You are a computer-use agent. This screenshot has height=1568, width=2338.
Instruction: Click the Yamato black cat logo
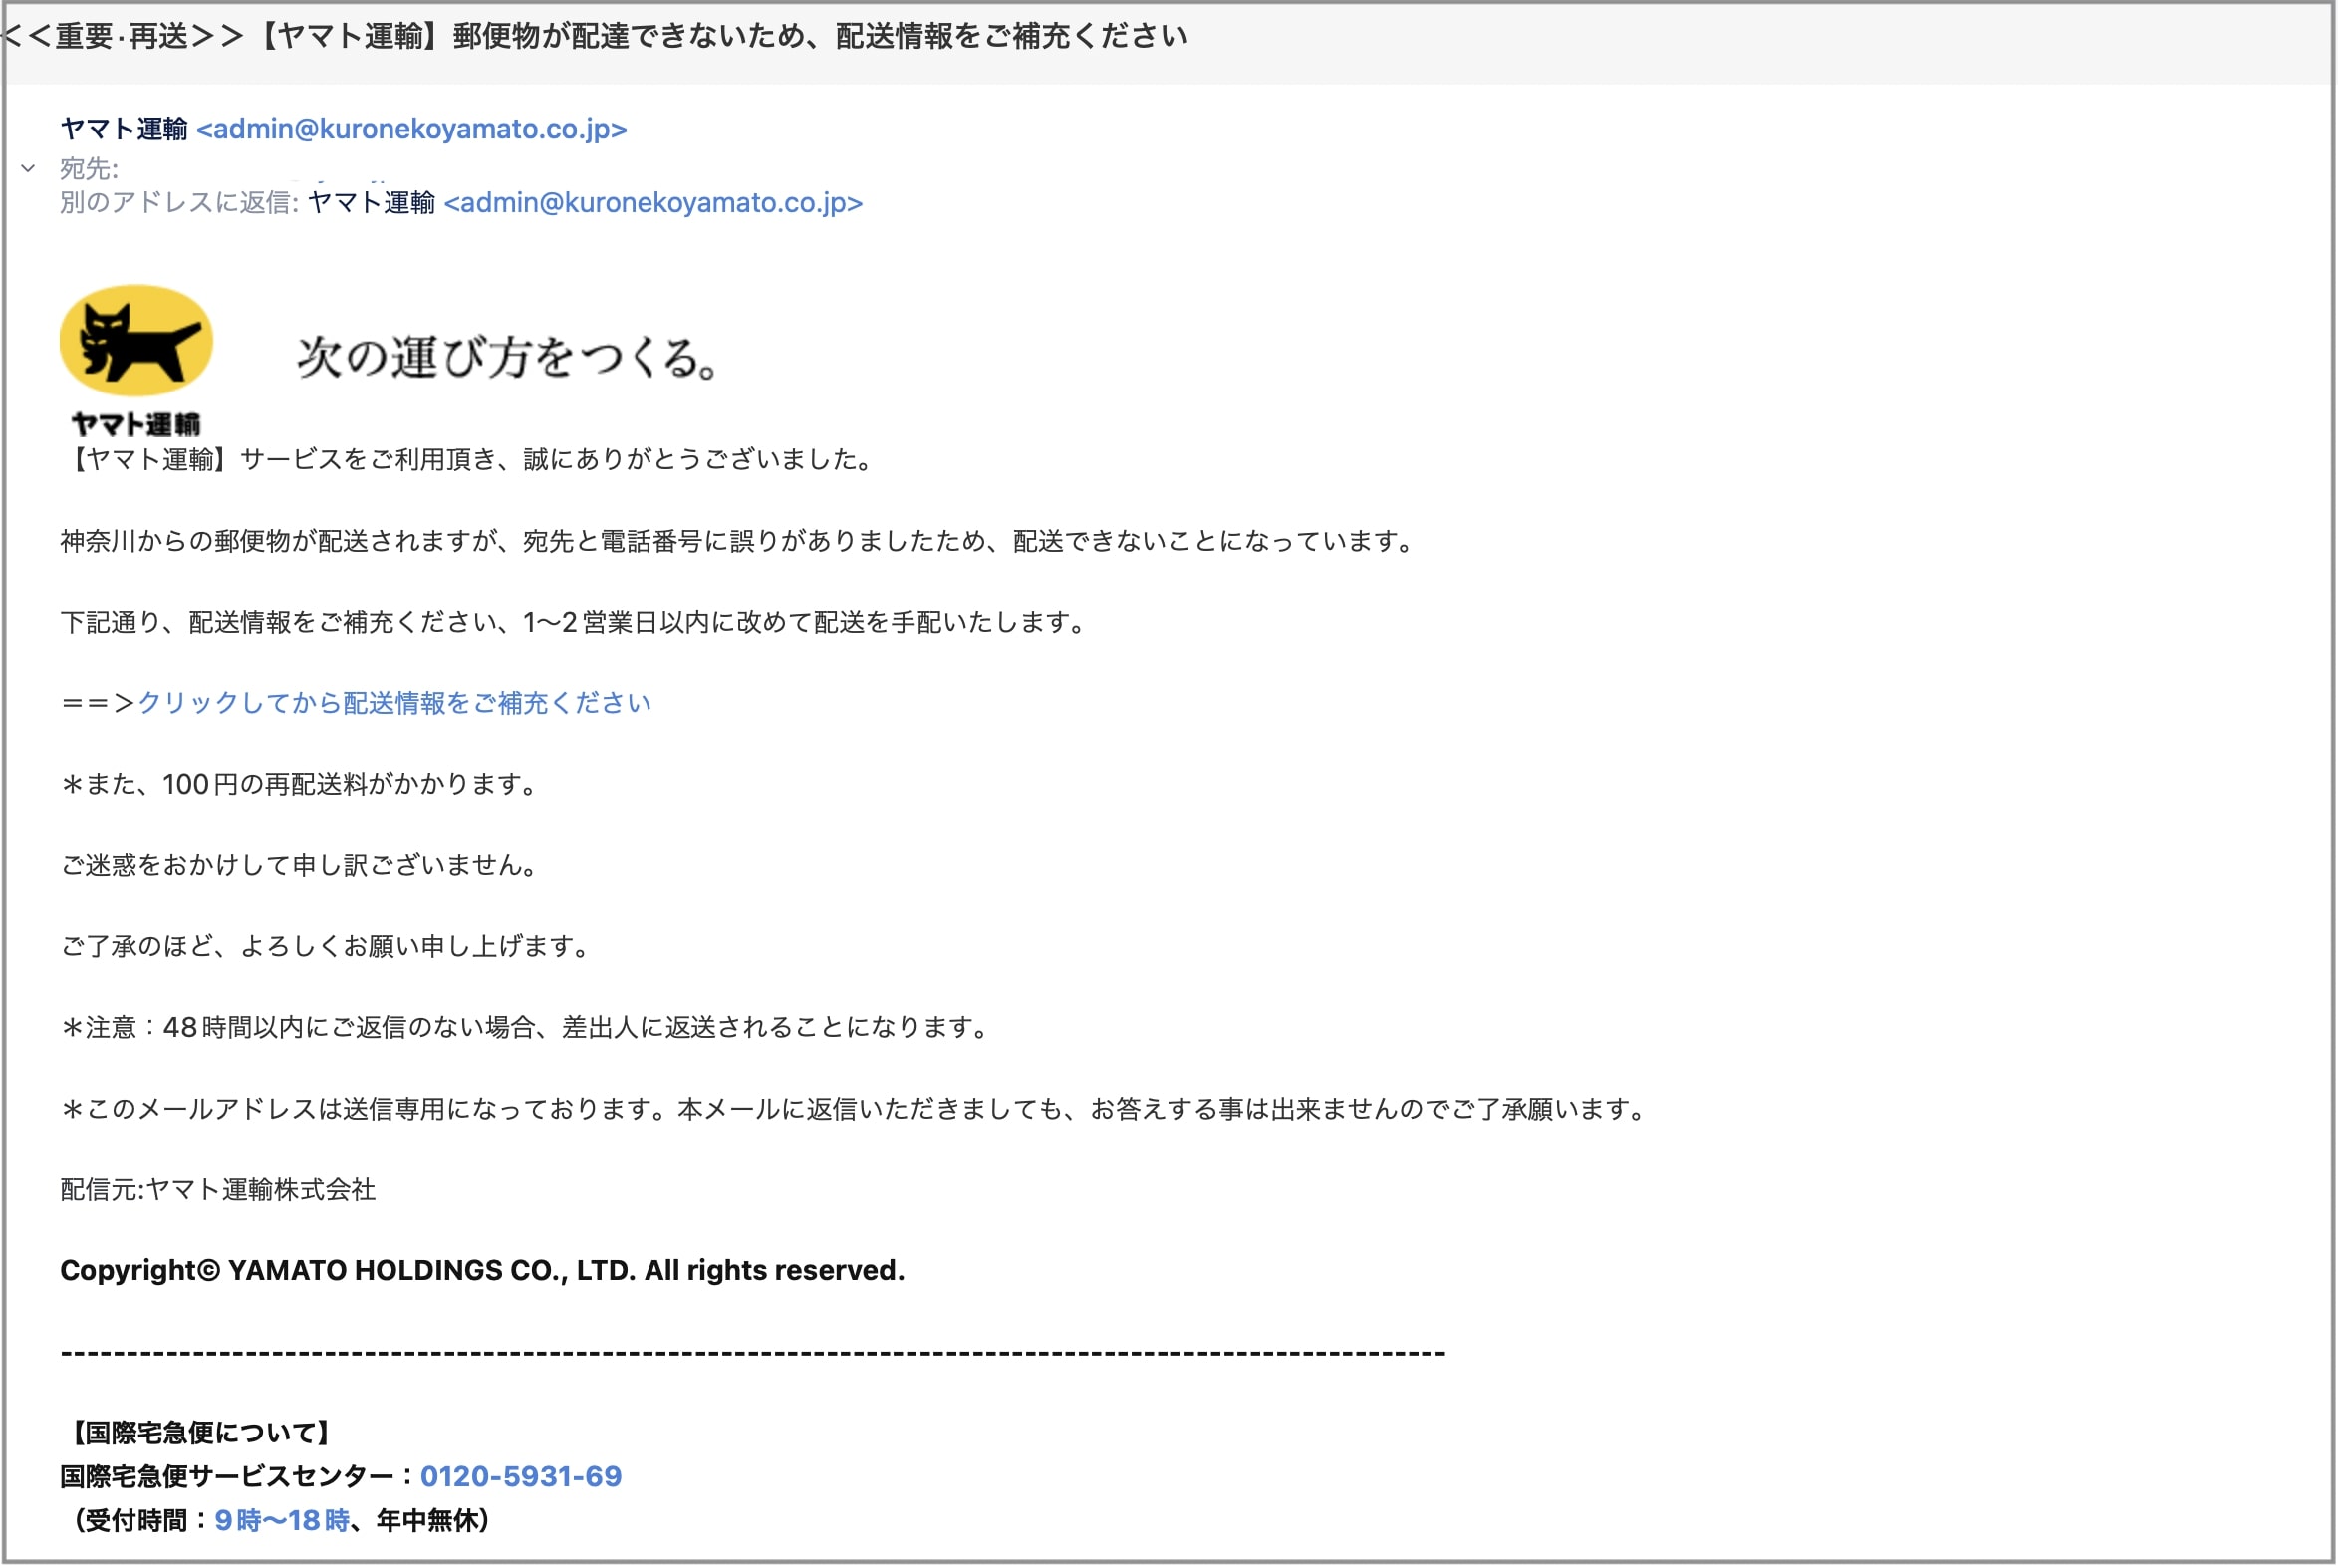[136, 340]
